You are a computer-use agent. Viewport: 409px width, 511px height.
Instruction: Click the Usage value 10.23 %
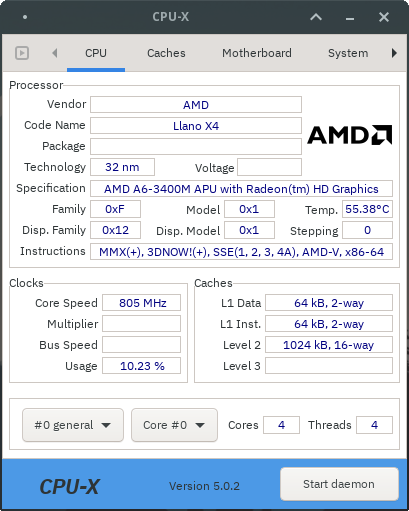pyautogui.click(x=141, y=366)
